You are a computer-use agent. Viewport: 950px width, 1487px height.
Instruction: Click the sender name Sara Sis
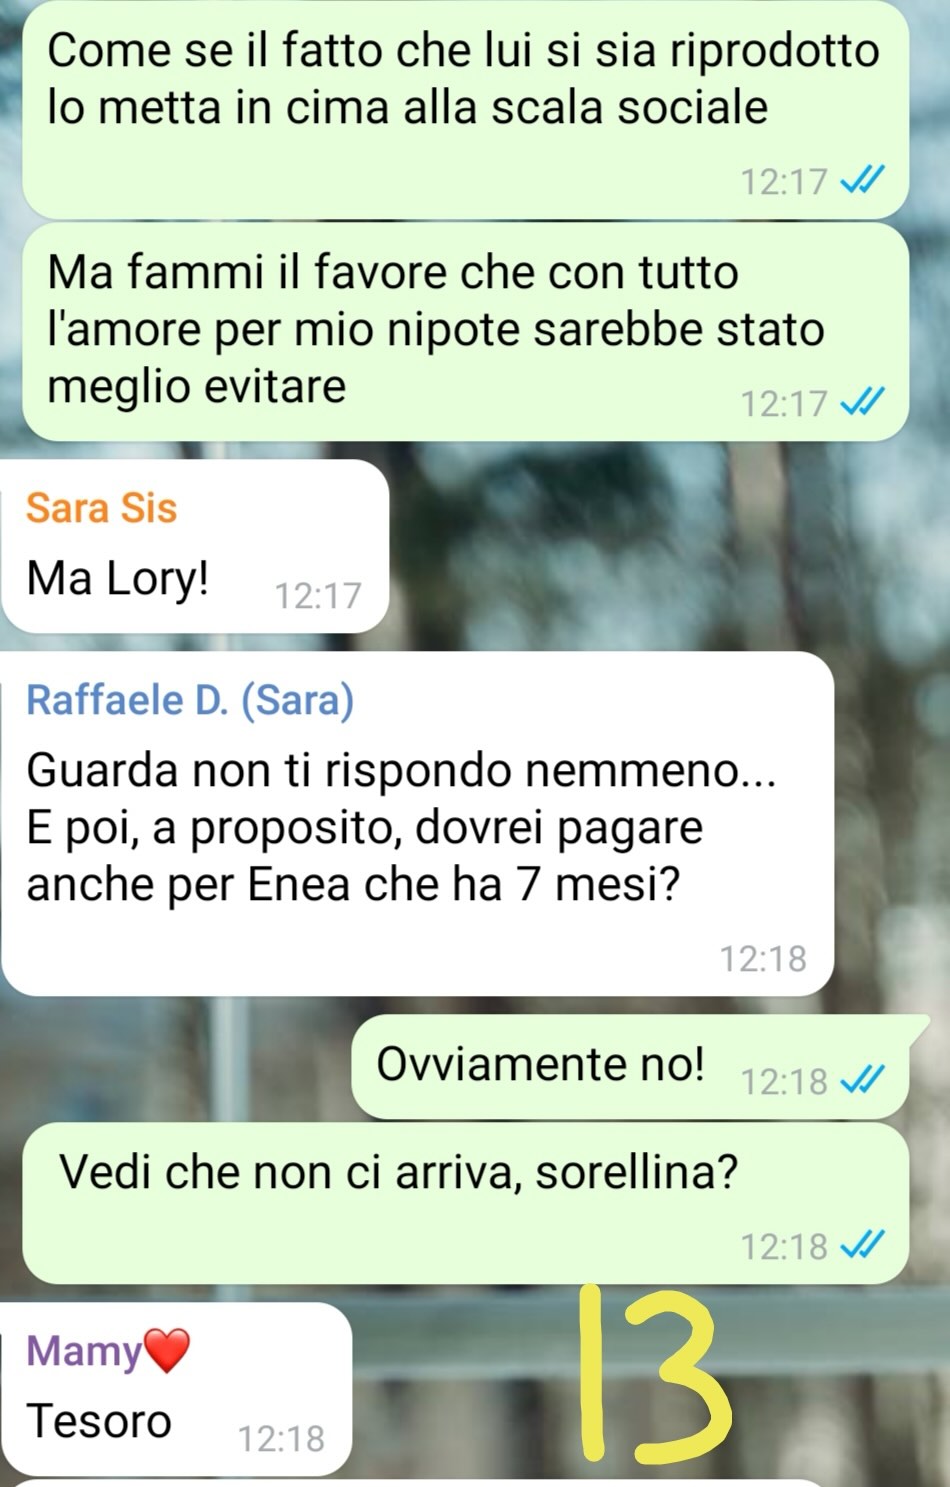pos(101,508)
